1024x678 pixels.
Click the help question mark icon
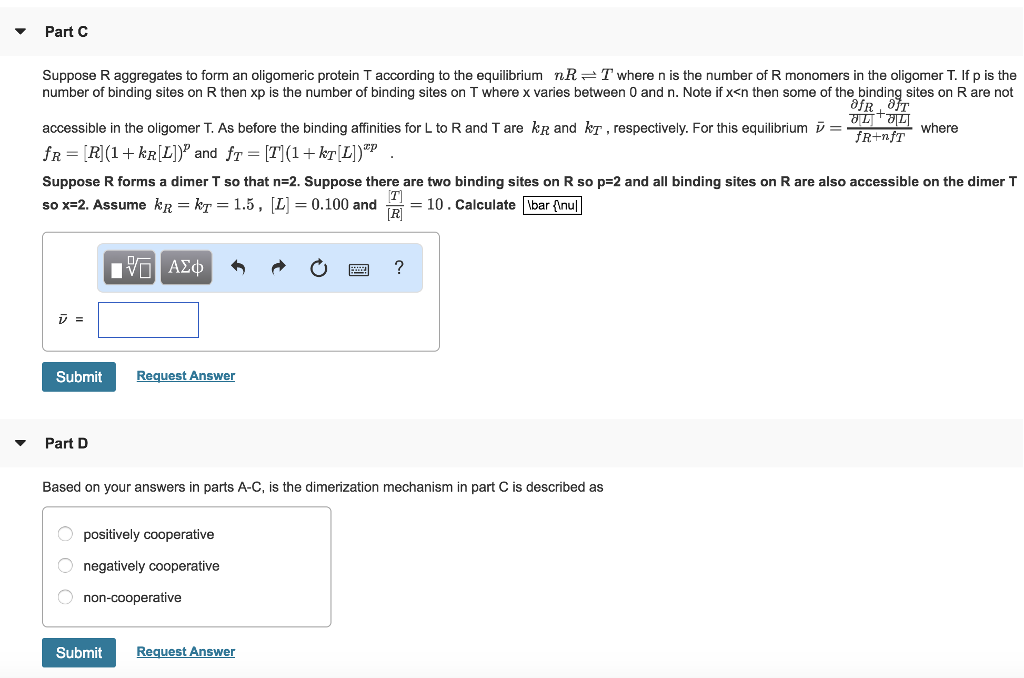[x=398, y=267]
